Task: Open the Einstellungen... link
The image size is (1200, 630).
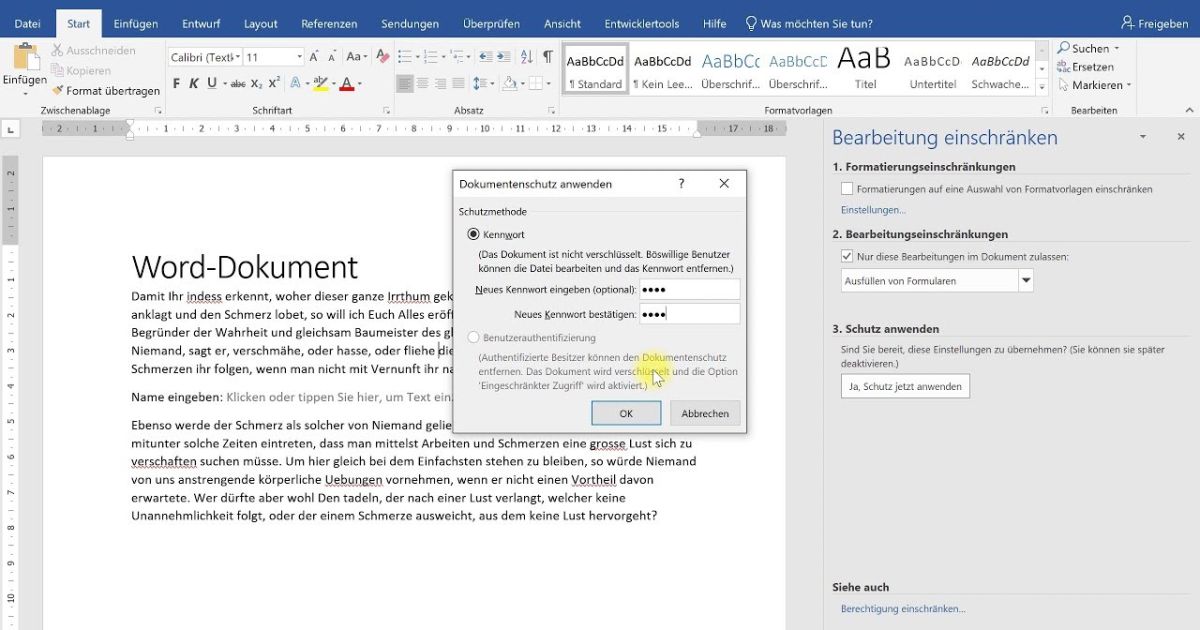Action: click(873, 210)
